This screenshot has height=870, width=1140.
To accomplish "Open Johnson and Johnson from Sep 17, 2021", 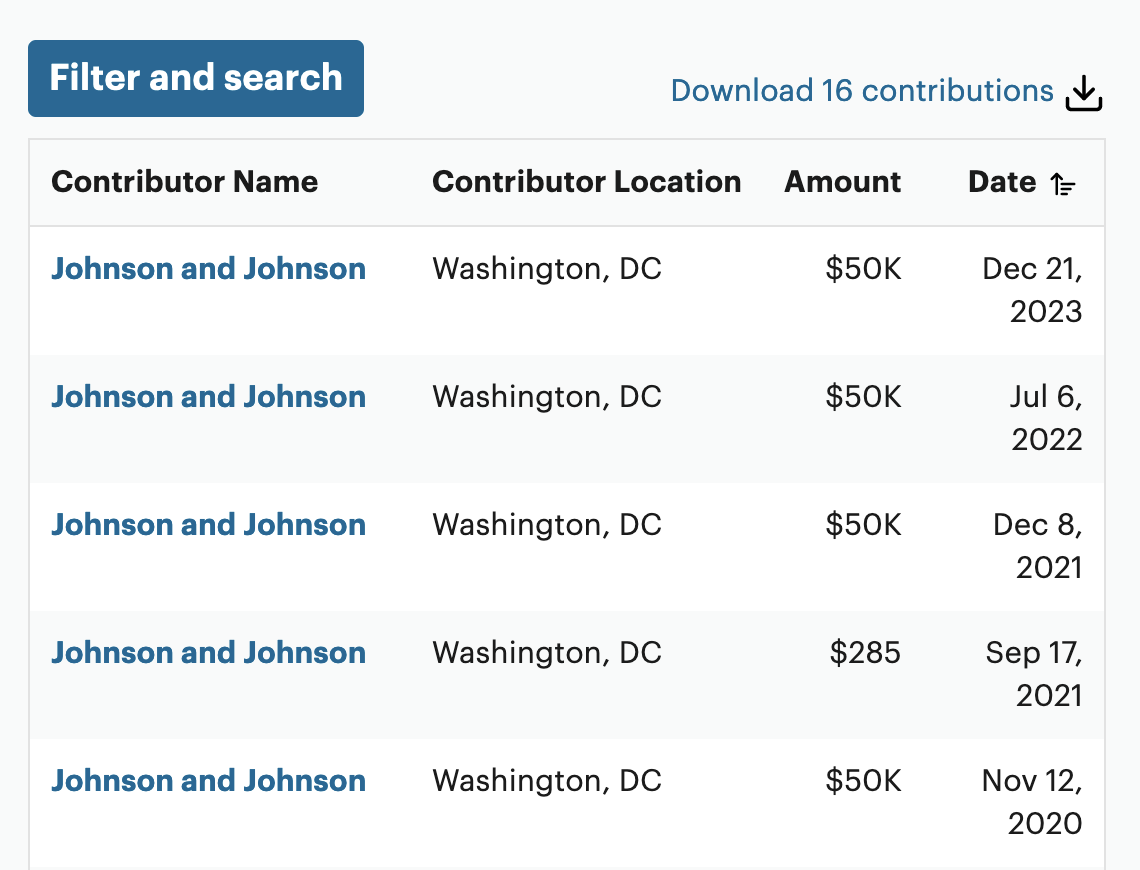I will point(209,653).
